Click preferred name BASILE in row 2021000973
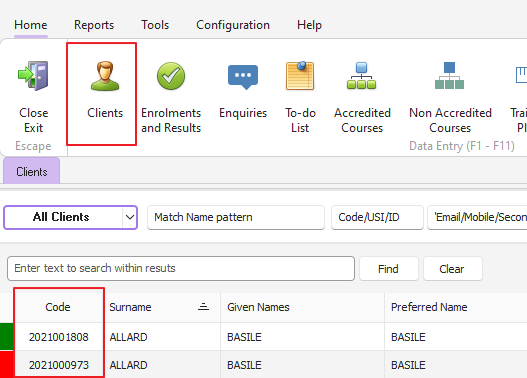Image resolution: width=527 pixels, height=378 pixels. (x=408, y=365)
